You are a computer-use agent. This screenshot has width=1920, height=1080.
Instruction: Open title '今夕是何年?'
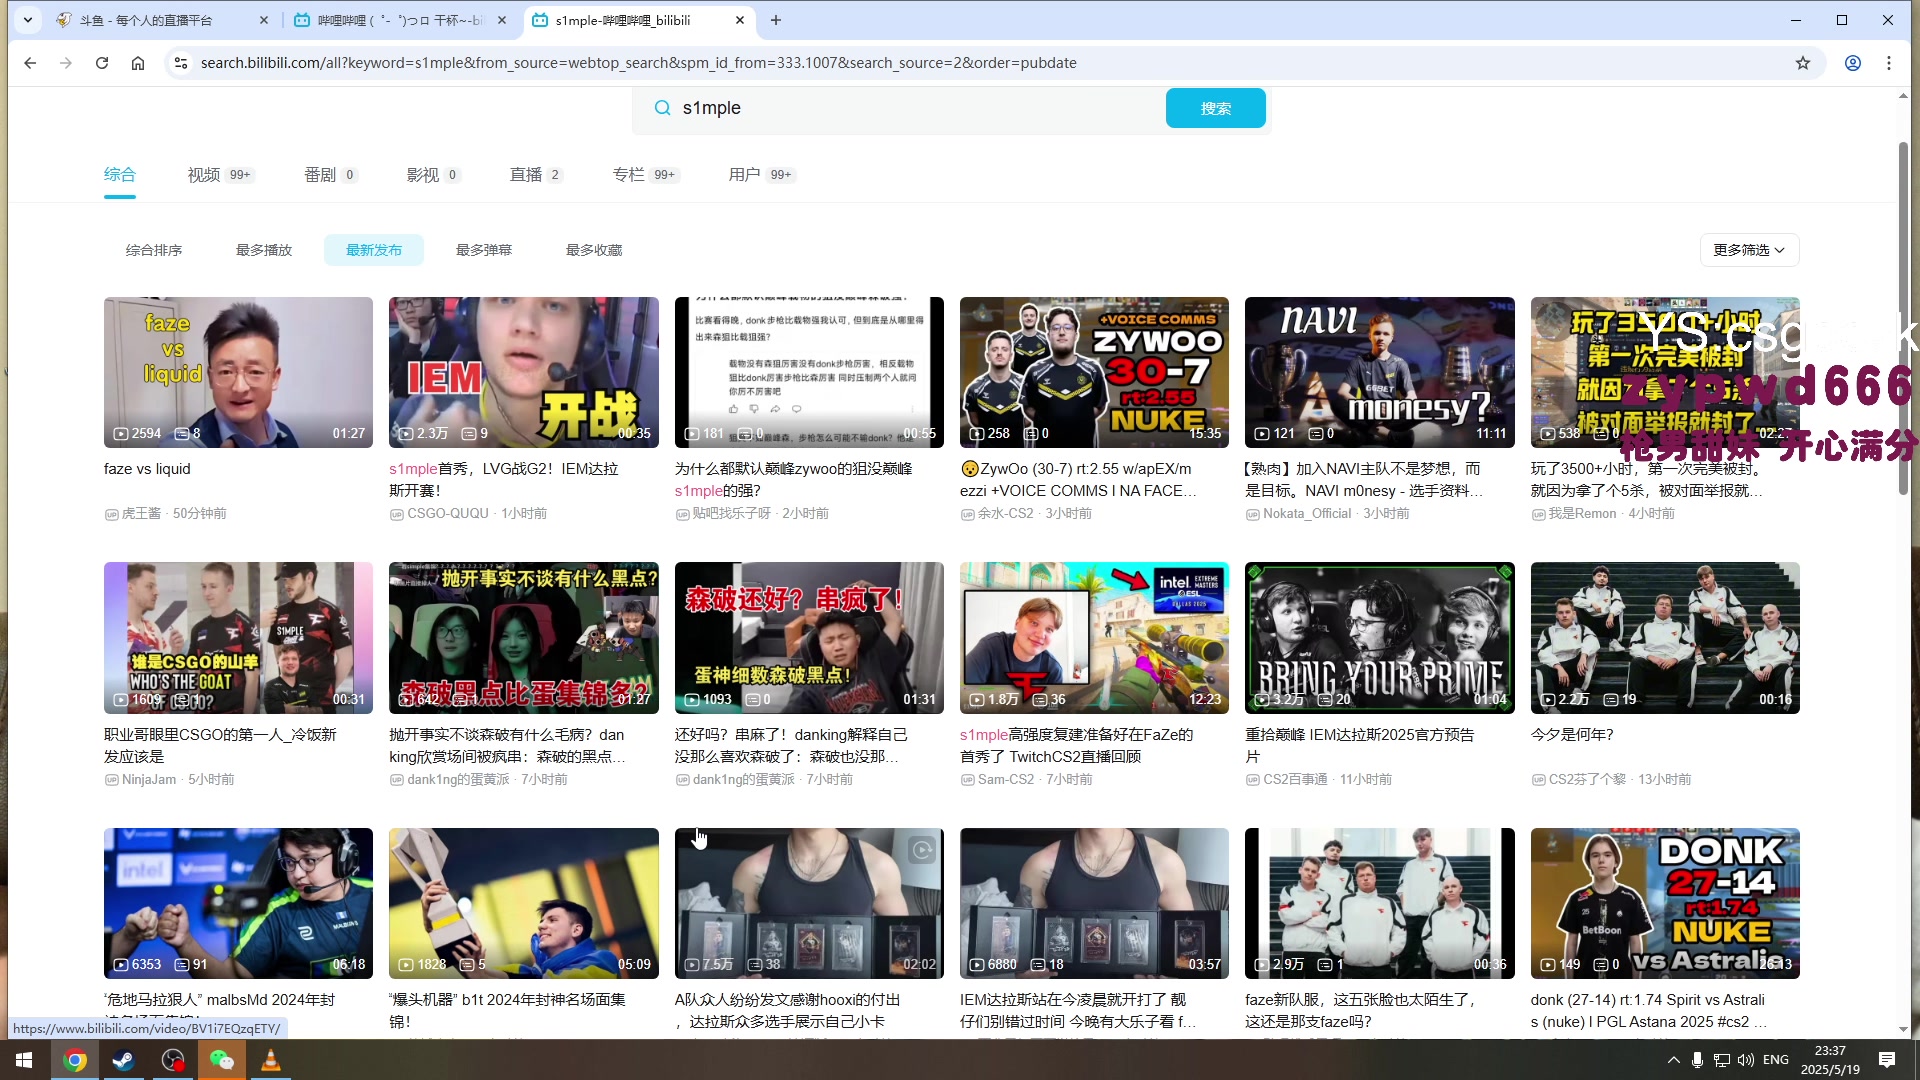1572,735
